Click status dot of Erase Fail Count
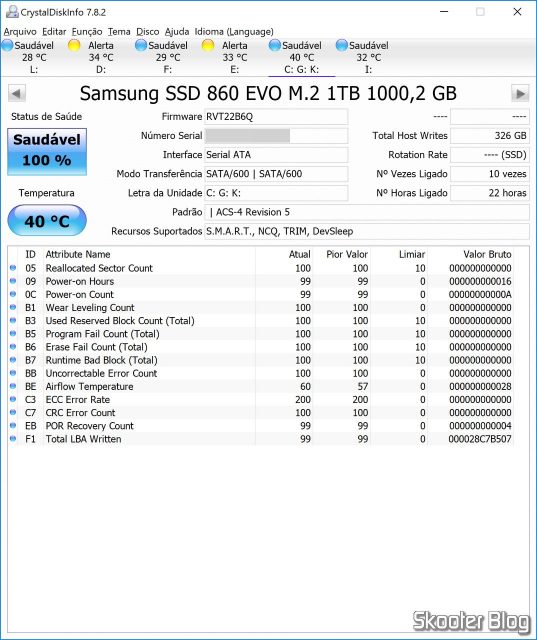 [x=13, y=347]
